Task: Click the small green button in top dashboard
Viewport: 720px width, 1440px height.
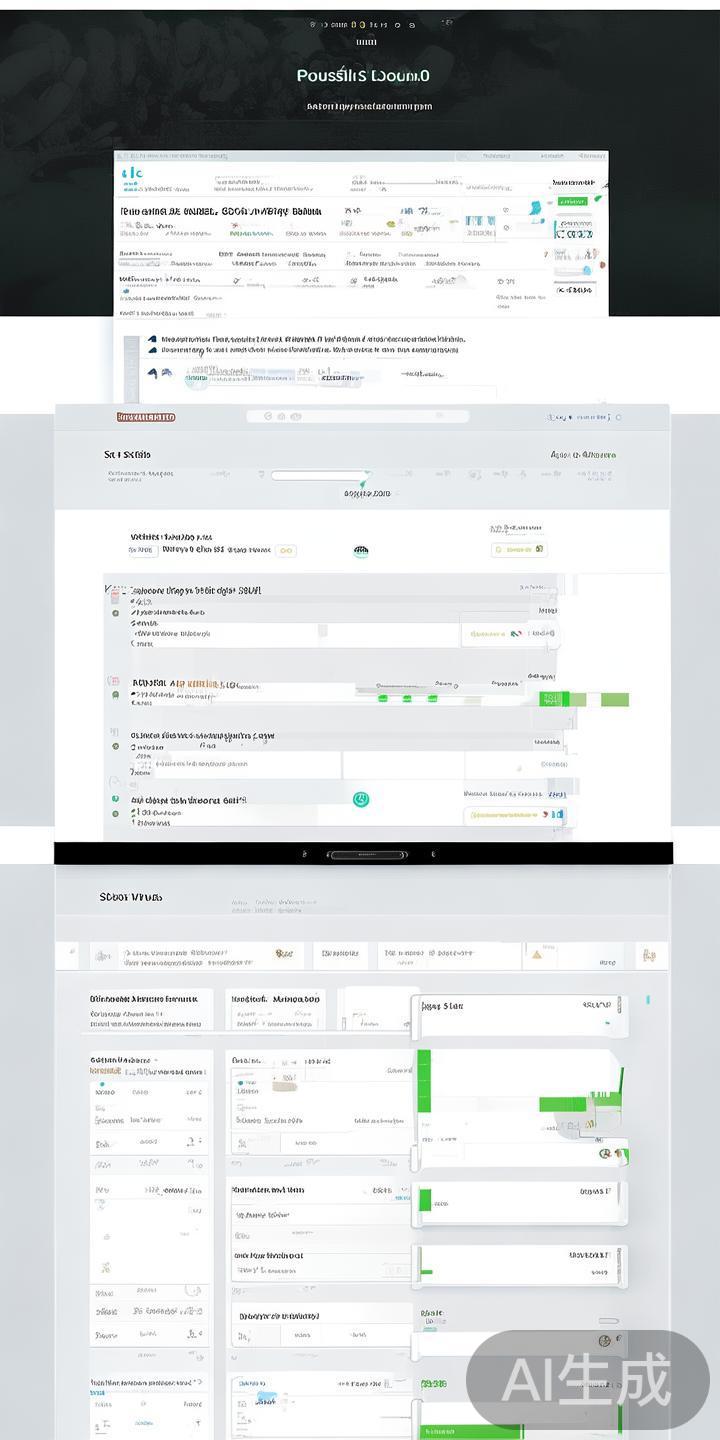Action: coord(573,201)
